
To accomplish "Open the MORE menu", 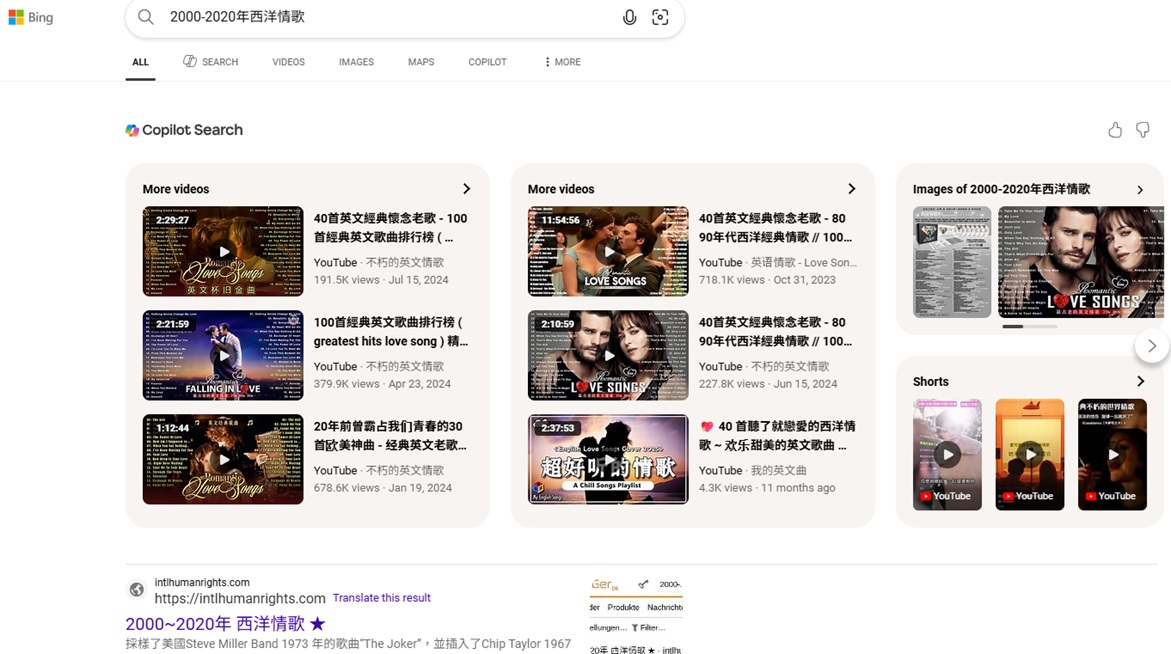I will click(562, 62).
